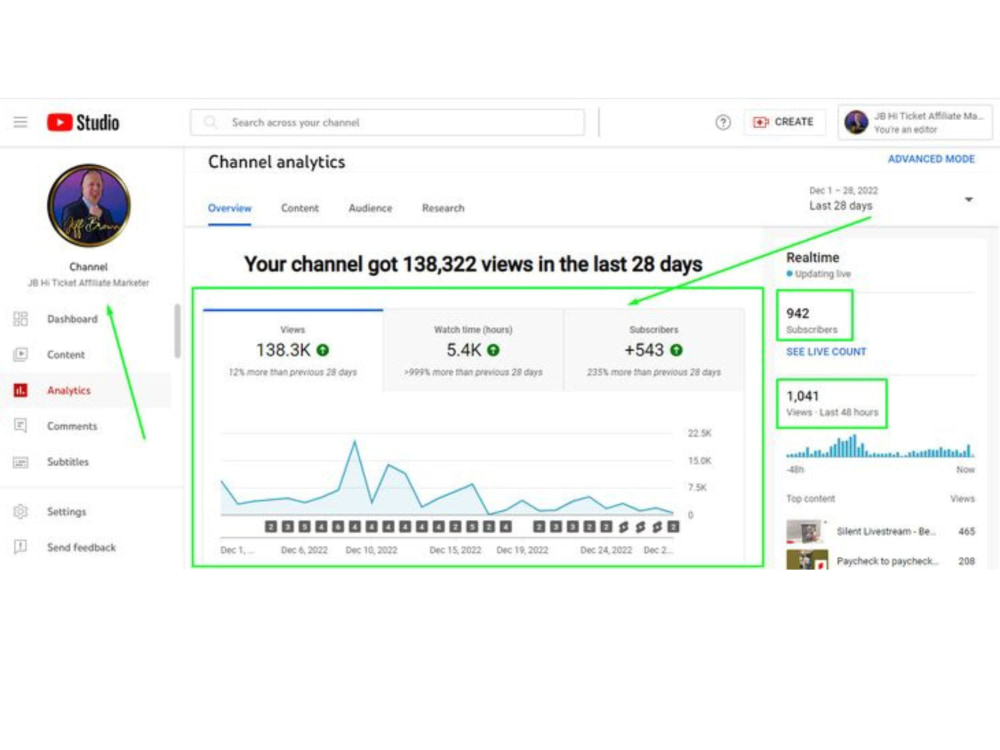Click the Subtitles icon in sidebar
The image size is (1000, 750).
coord(20,462)
